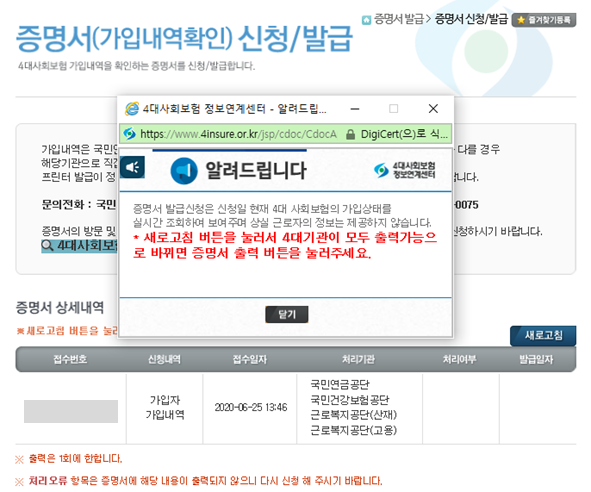Click the grey masked 접수번호 cell
This screenshot has width=591, height=492.
point(71,411)
